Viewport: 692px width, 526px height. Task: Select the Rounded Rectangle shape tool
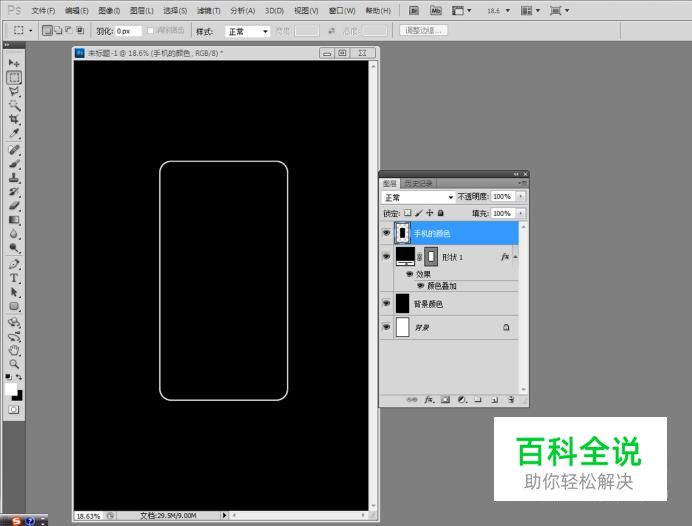(x=14, y=306)
